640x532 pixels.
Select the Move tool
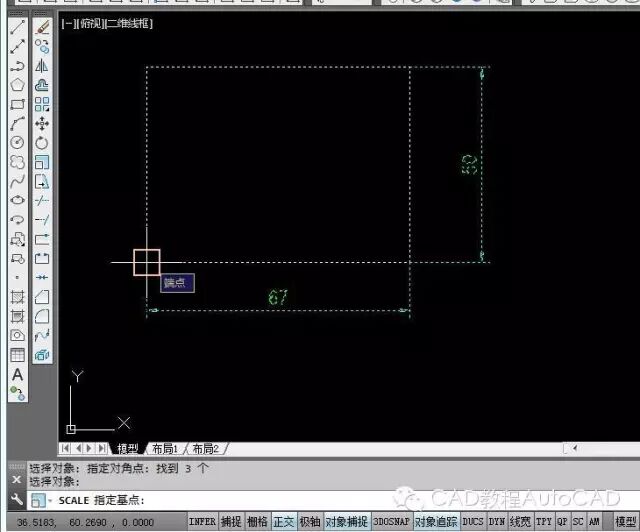[42, 123]
